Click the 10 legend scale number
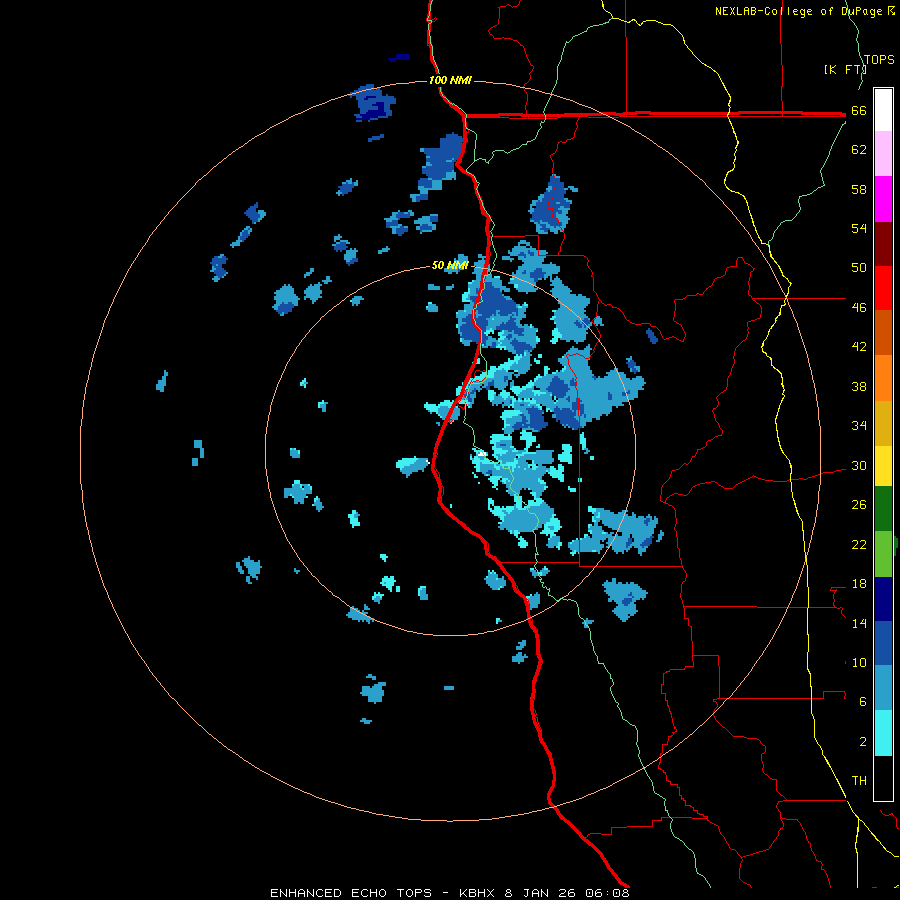 tap(859, 662)
